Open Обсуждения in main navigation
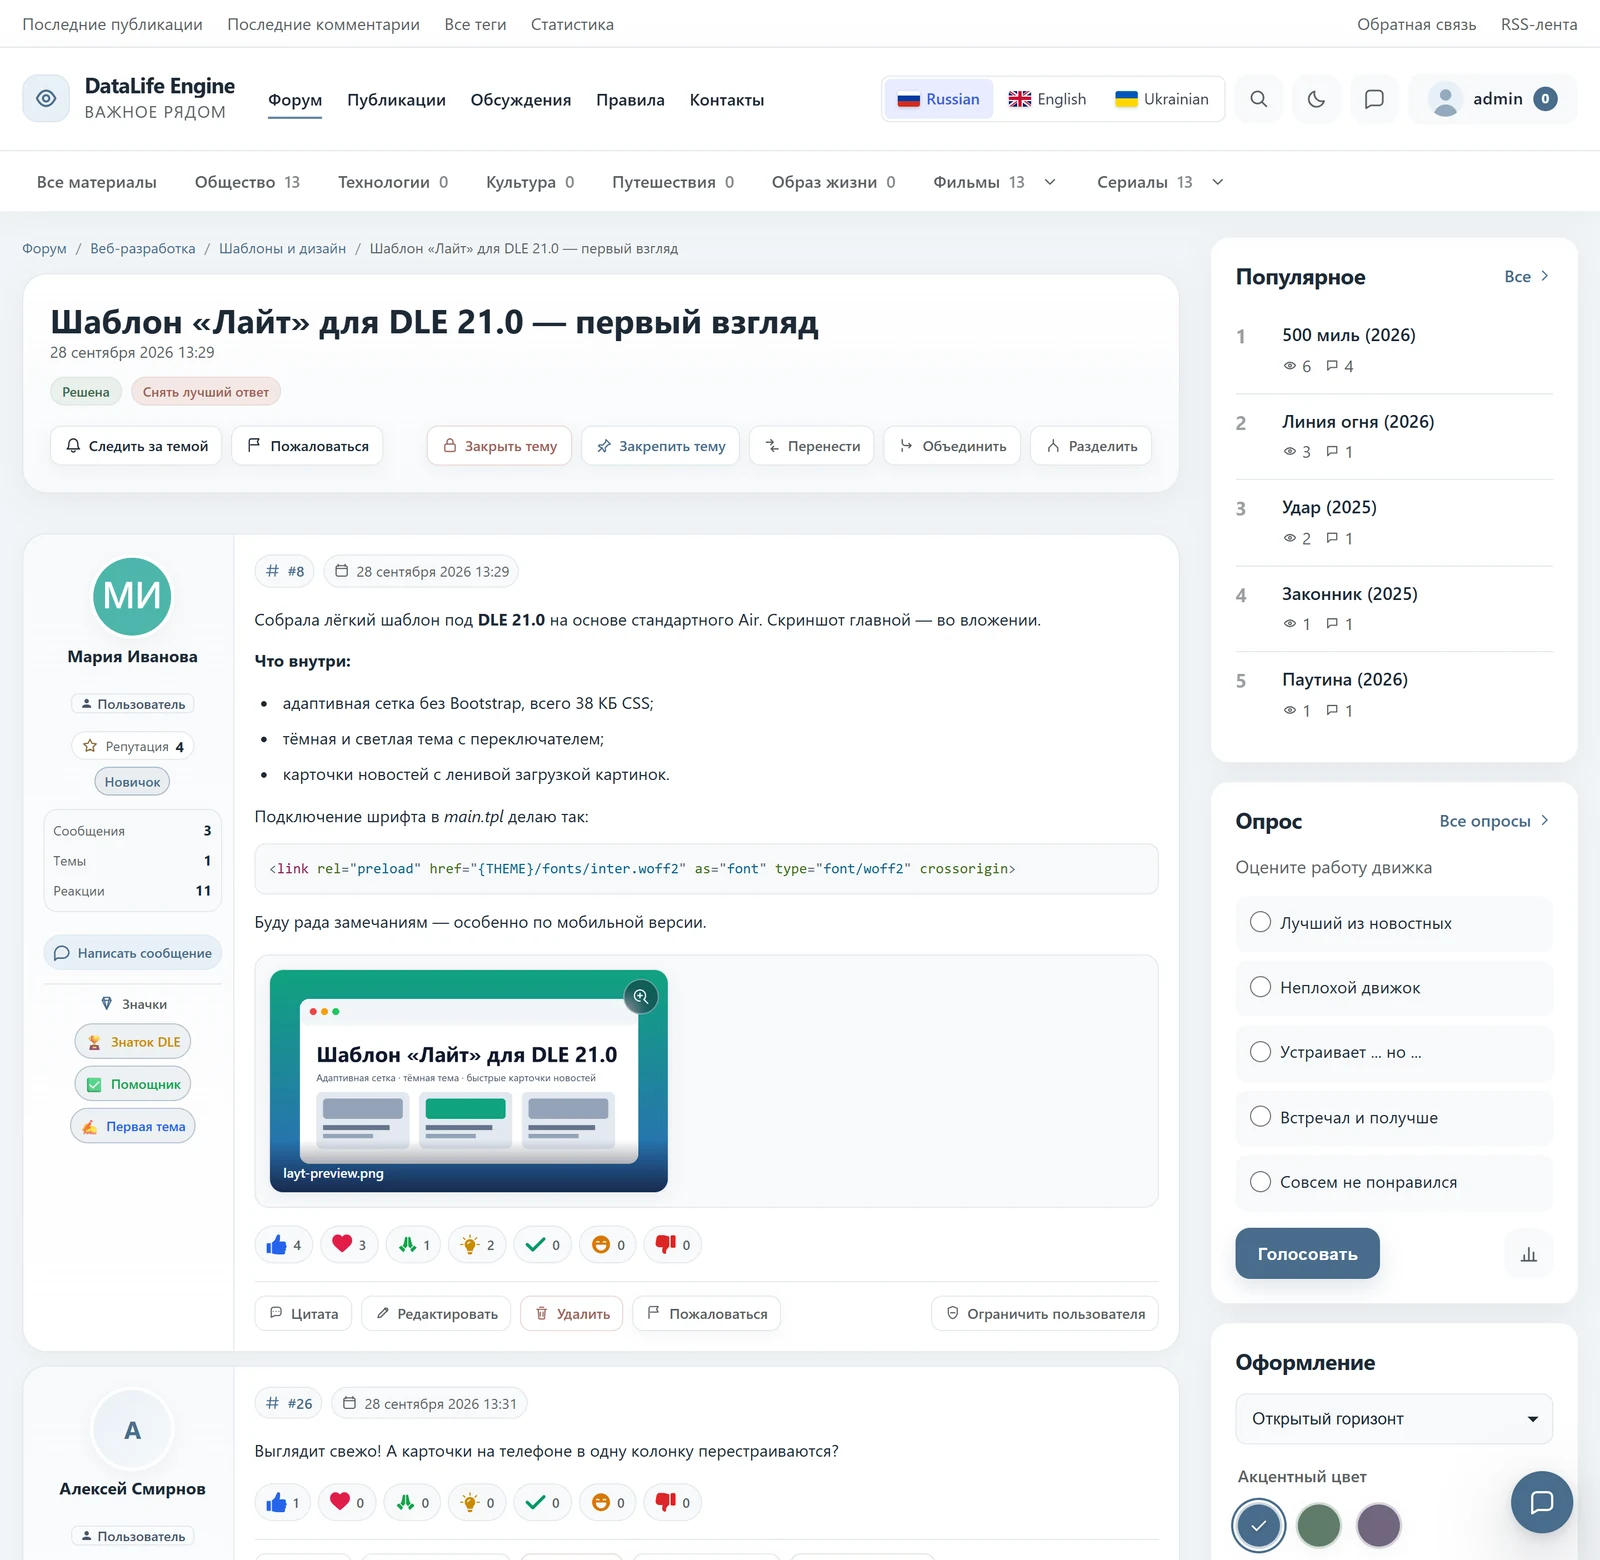Screen dimensions: 1600x1560 point(521,100)
